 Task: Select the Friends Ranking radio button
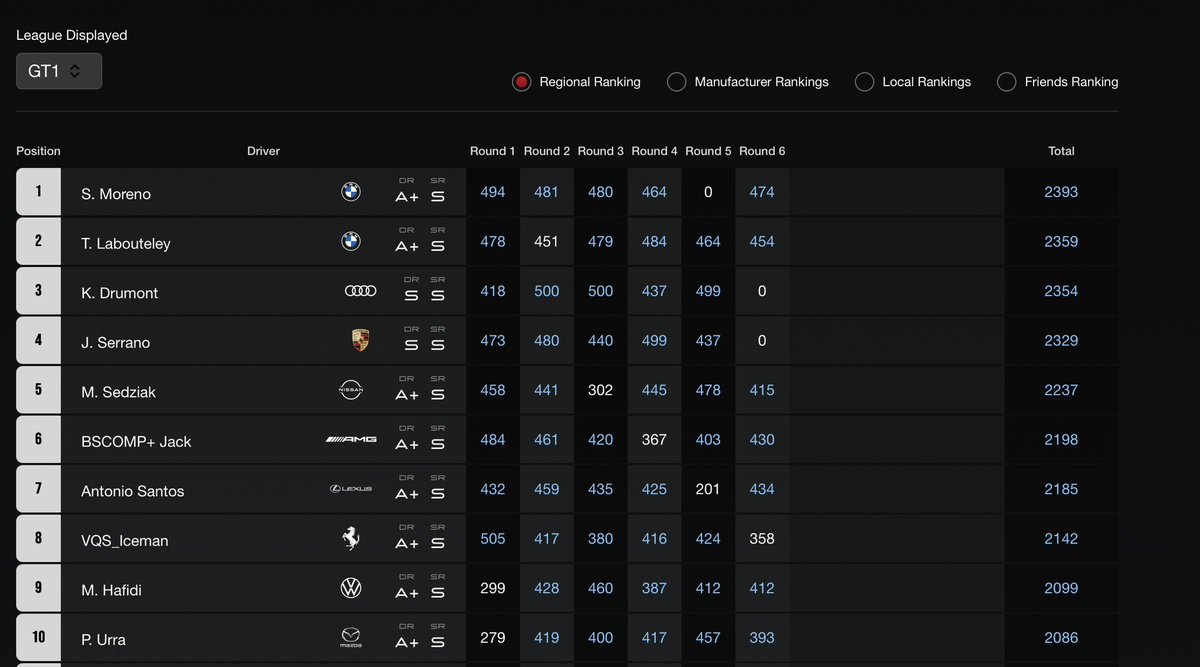tap(1006, 82)
